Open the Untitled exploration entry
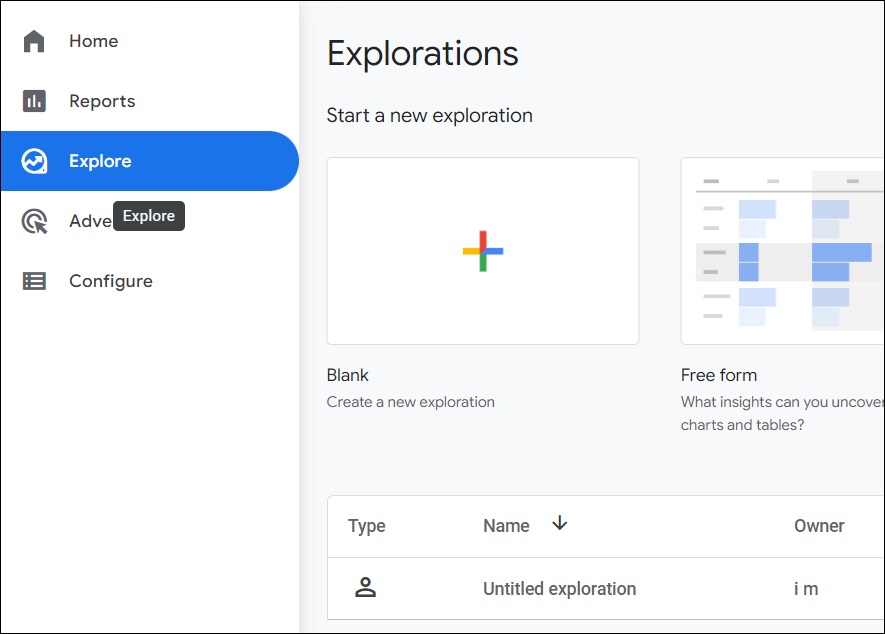 (x=559, y=589)
